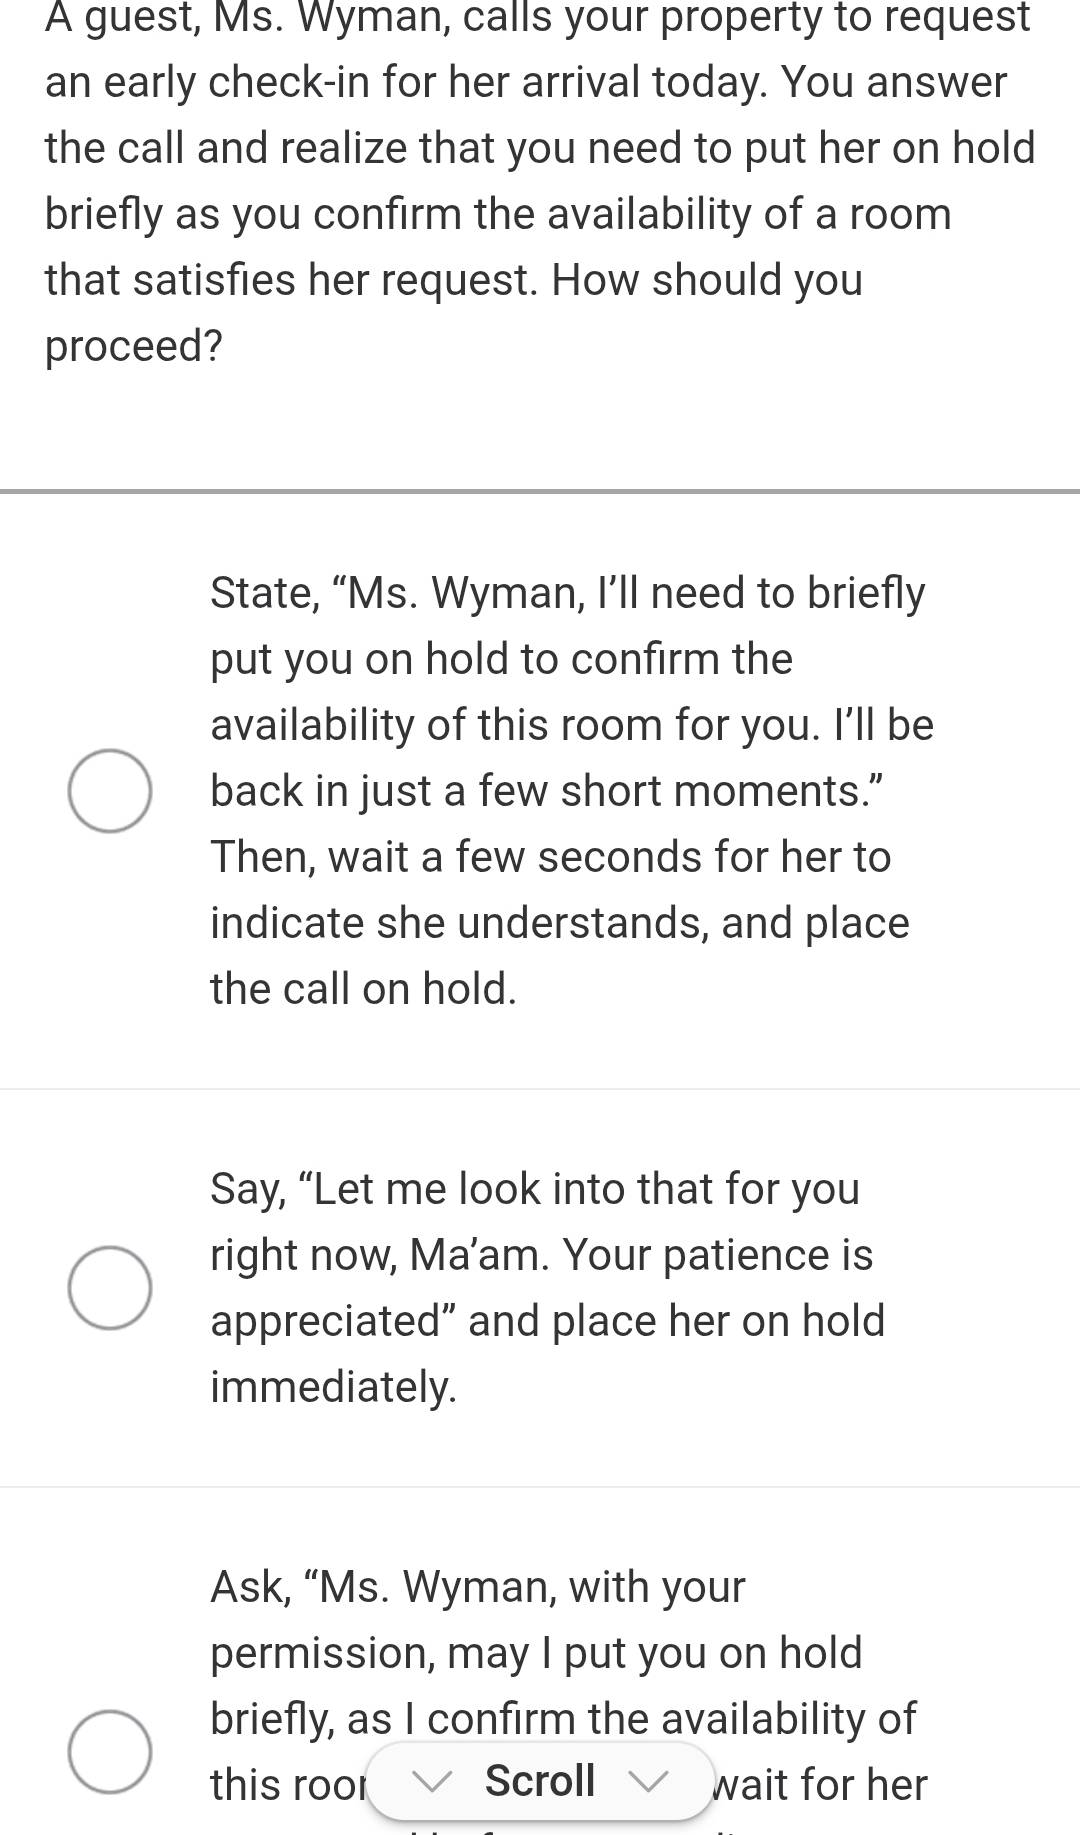Click the chevron left of the word Scroll
Image resolution: width=1080 pixels, height=1835 pixels.
(432, 1780)
